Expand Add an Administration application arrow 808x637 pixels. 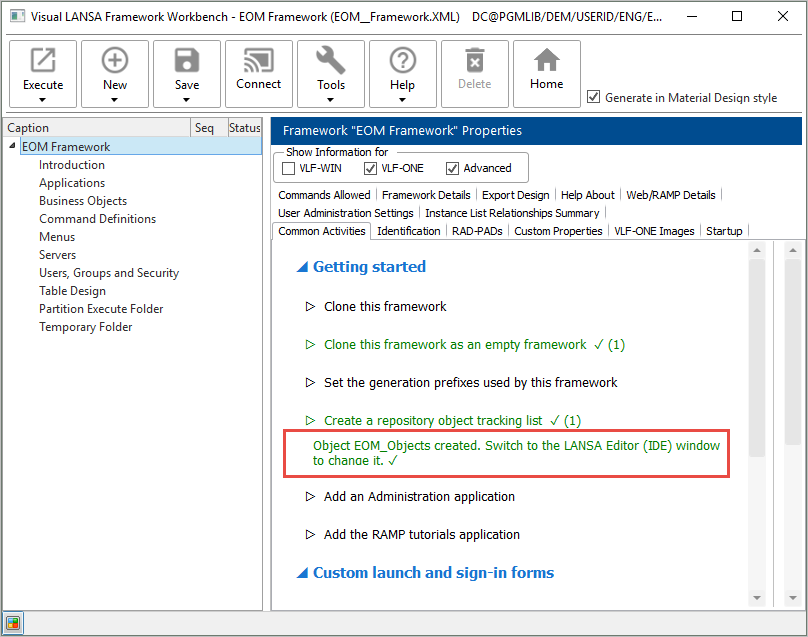pyautogui.click(x=310, y=497)
